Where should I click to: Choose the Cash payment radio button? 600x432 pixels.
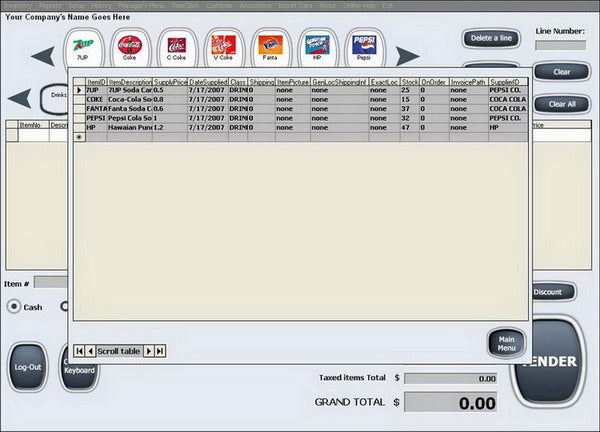pyautogui.click(x=14, y=307)
